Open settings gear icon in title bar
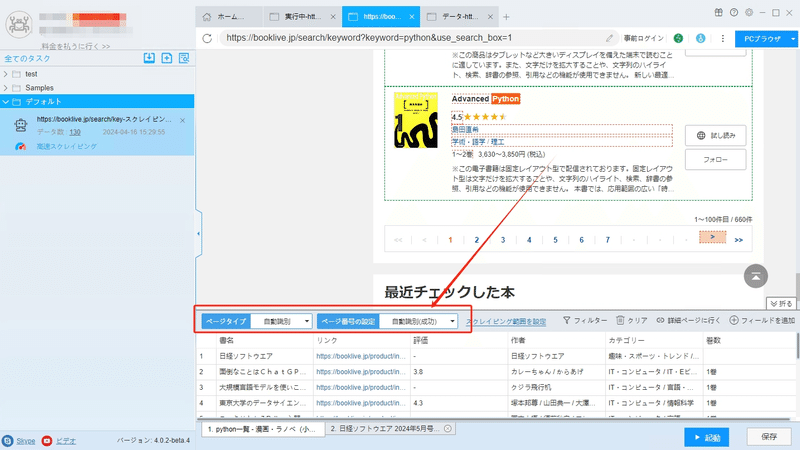 [x=748, y=13]
